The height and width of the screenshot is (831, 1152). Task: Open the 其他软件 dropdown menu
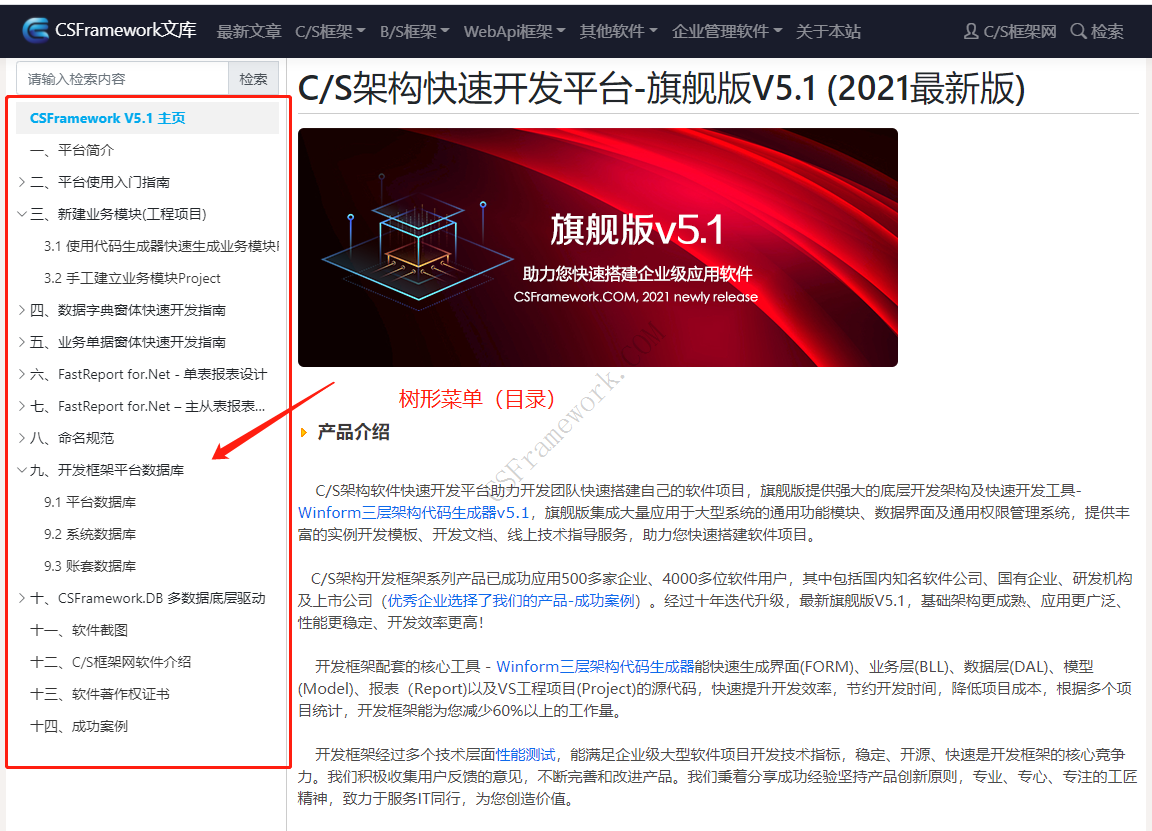click(x=618, y=32)
